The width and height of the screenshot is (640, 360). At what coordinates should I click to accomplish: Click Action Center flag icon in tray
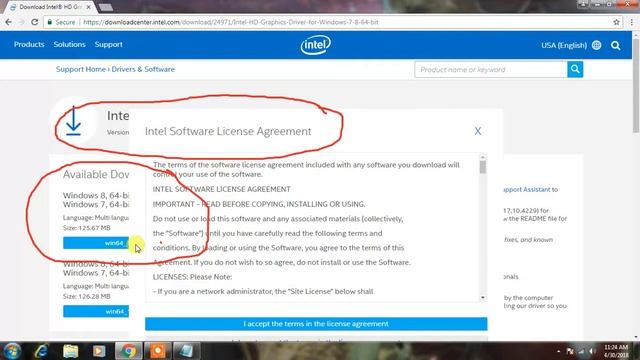point(570,351)
